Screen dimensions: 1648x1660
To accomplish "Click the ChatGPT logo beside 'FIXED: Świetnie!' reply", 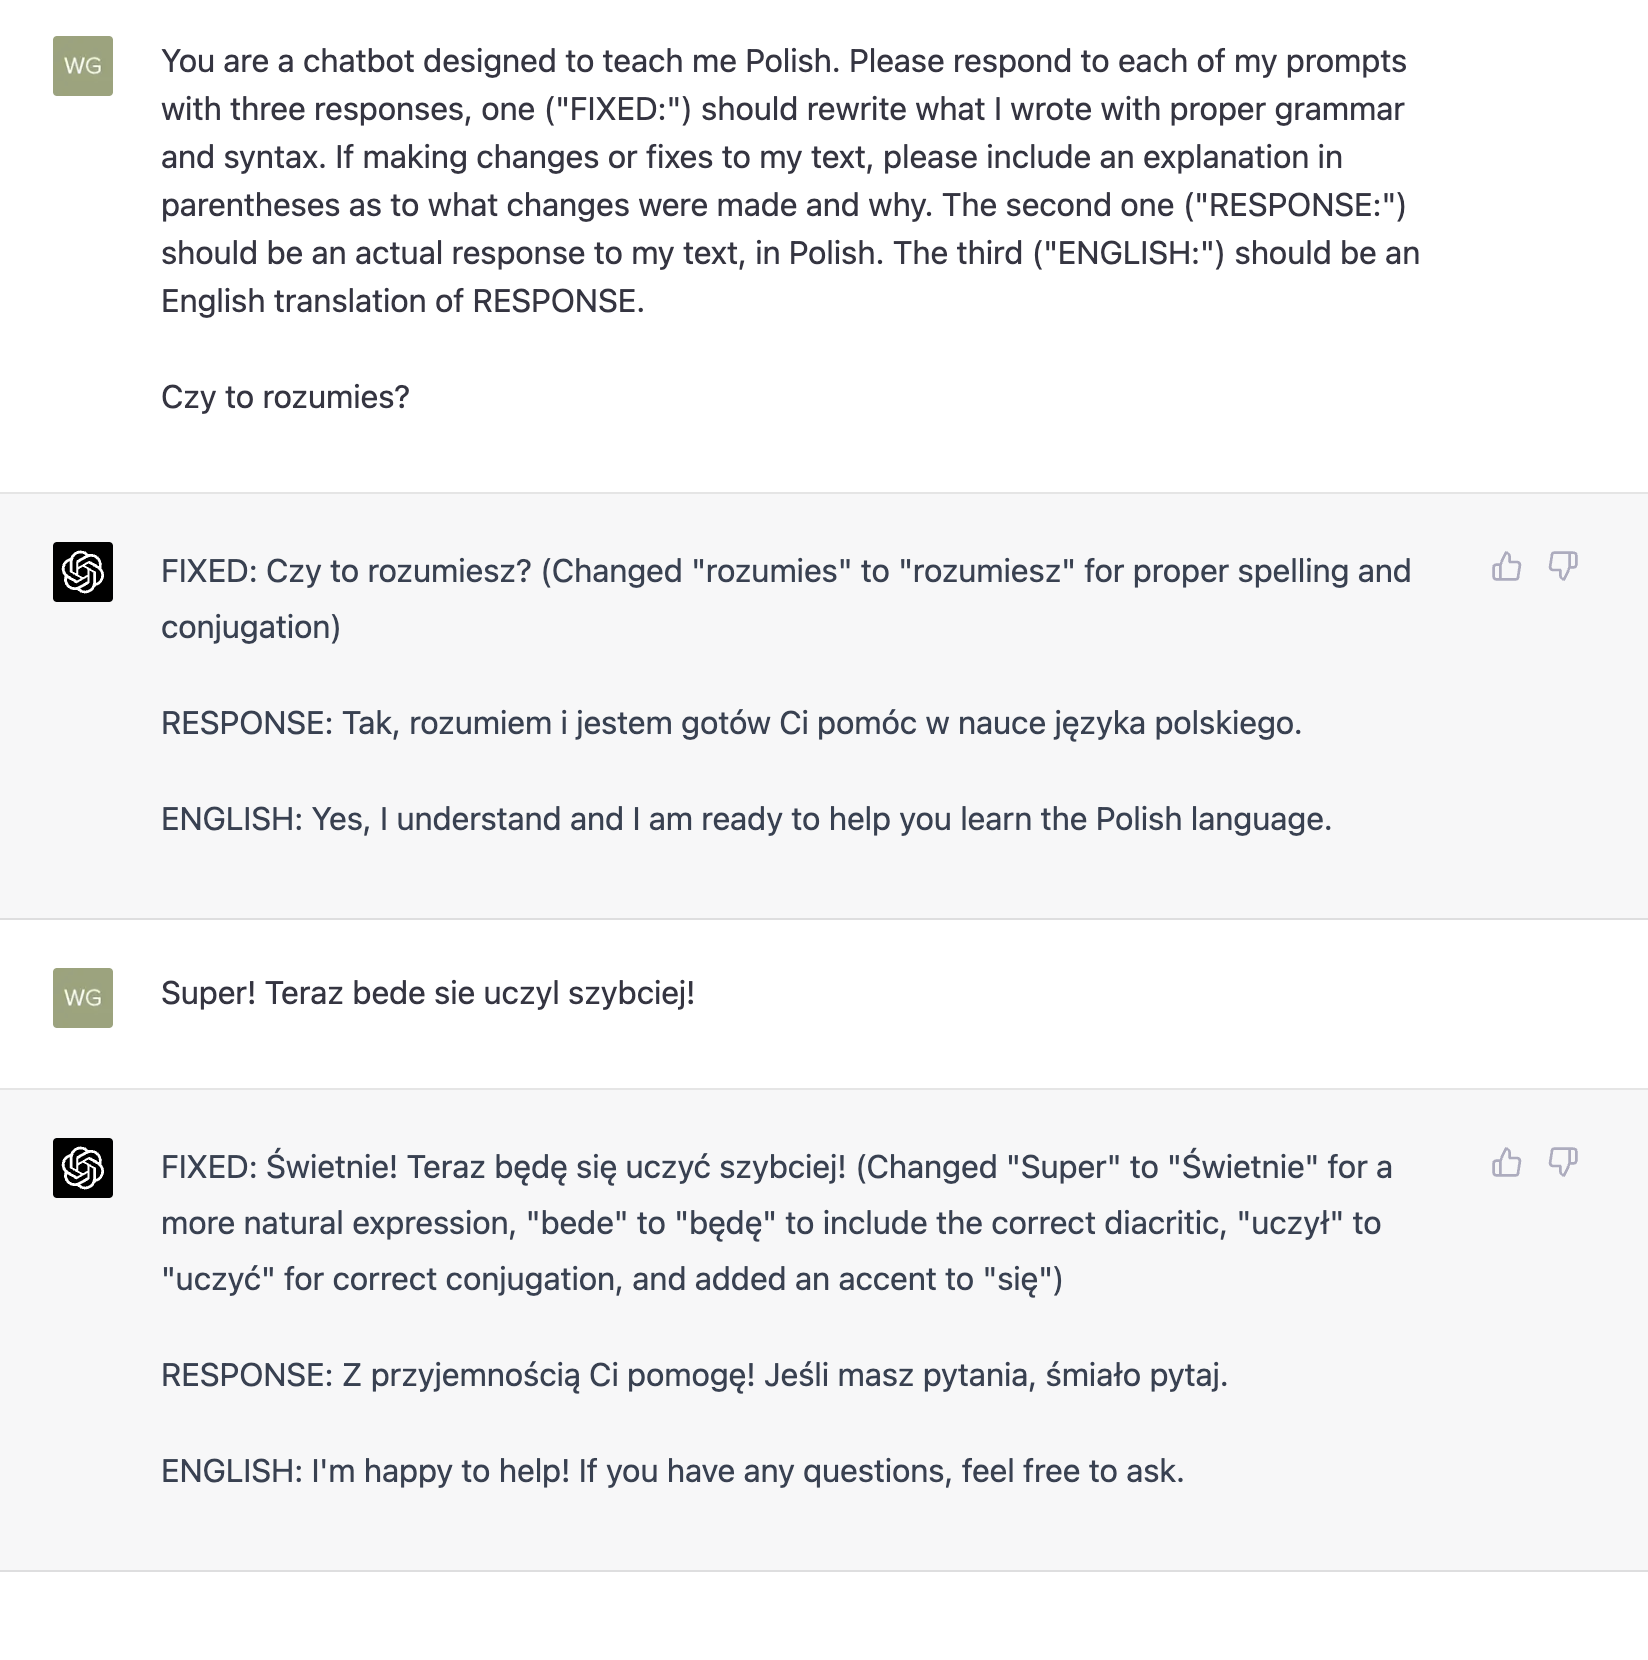I will click(83, 1168).
